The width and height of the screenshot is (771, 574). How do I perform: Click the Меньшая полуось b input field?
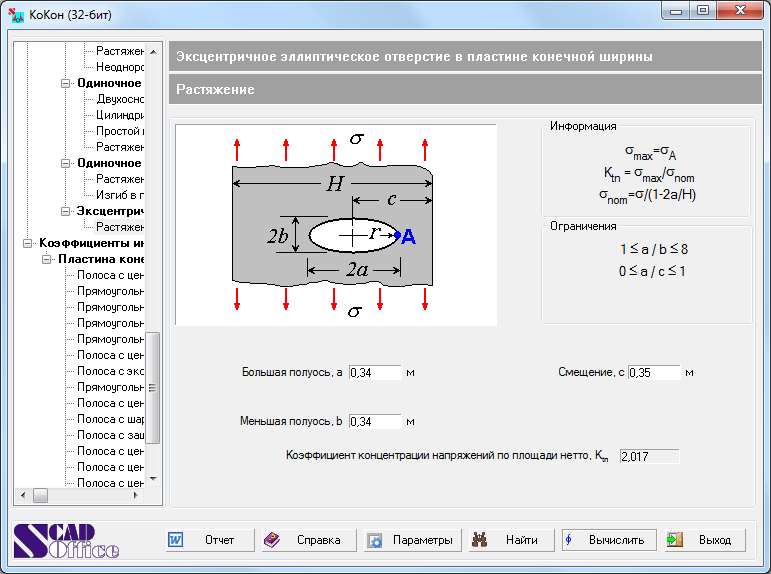(375, 421)
